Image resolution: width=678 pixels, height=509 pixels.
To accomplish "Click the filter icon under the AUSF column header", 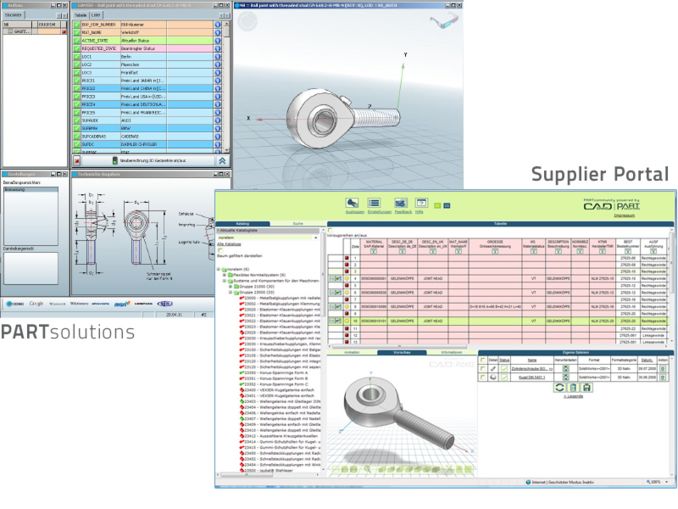I will point(653,251).
